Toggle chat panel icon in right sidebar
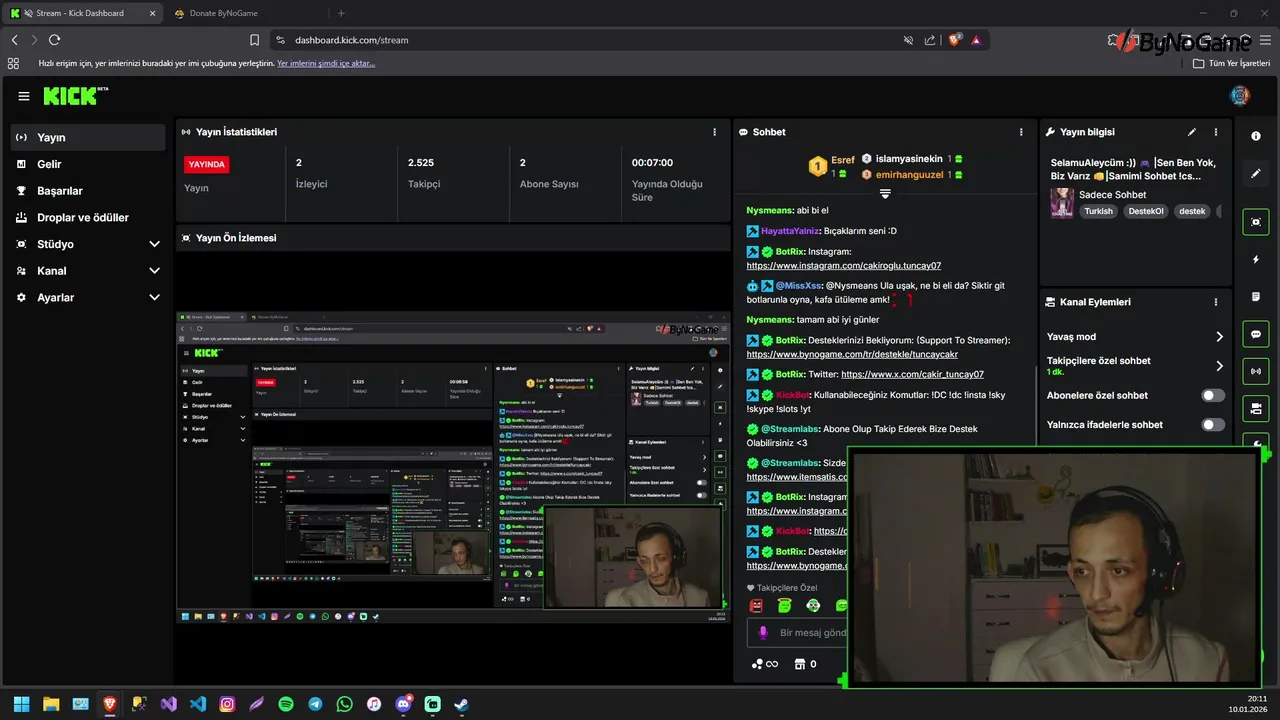Image resolution: width=1280 pixels, height=720 pixels. [1256, 334]
